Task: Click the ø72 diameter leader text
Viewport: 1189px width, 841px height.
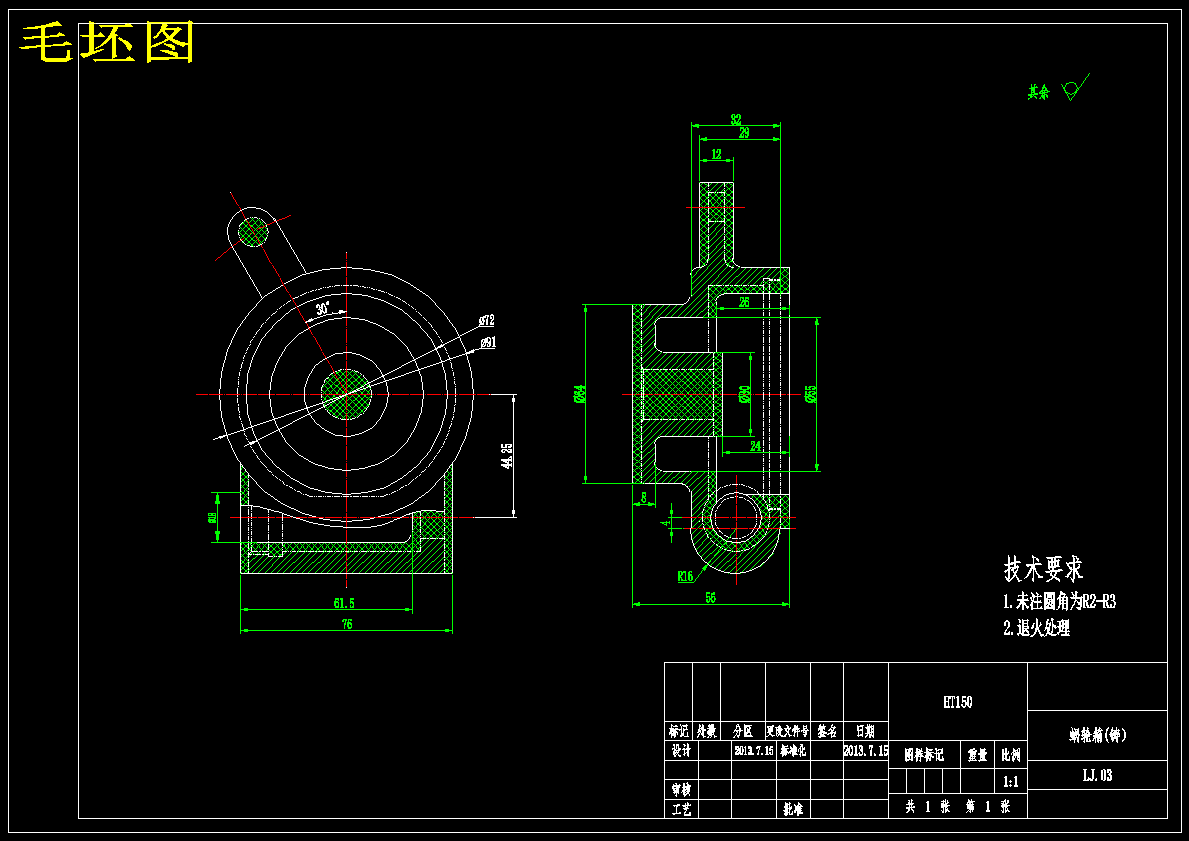Action: (486, 320)
